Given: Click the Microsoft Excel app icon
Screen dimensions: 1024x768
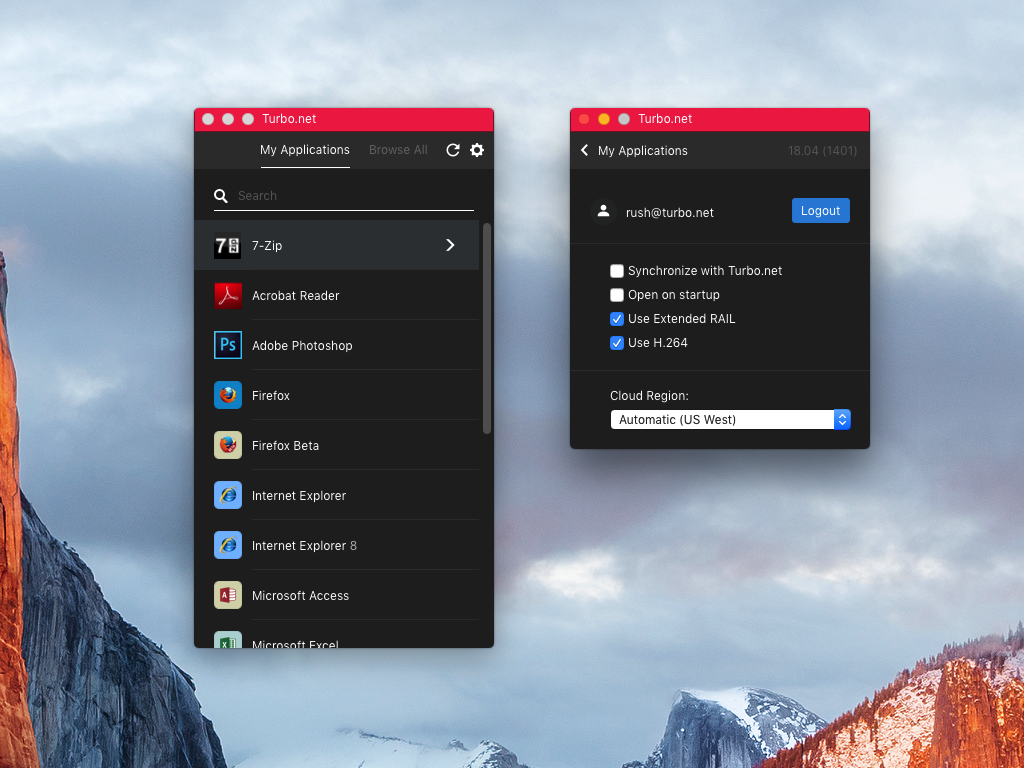Looking at the screenshot, I should coord(228,639).
